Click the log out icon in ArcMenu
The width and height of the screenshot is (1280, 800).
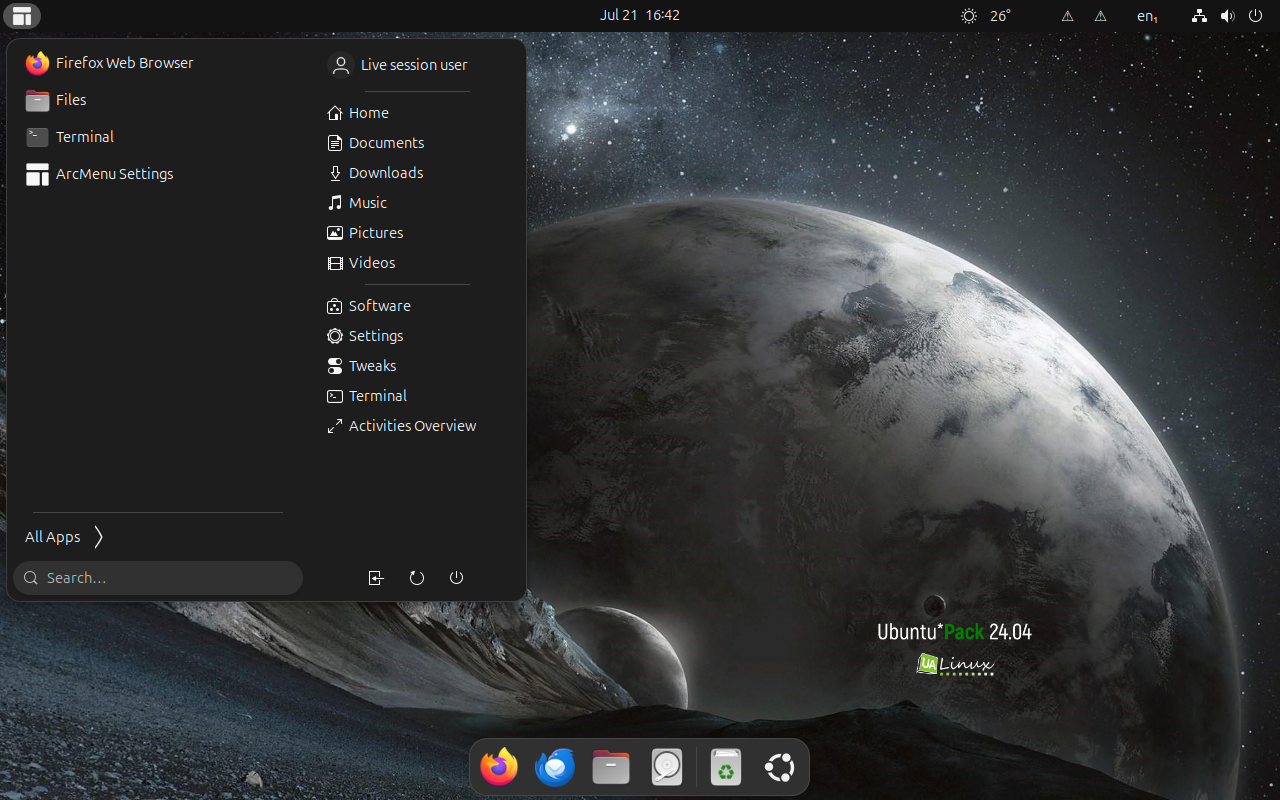tap(376, 578)
